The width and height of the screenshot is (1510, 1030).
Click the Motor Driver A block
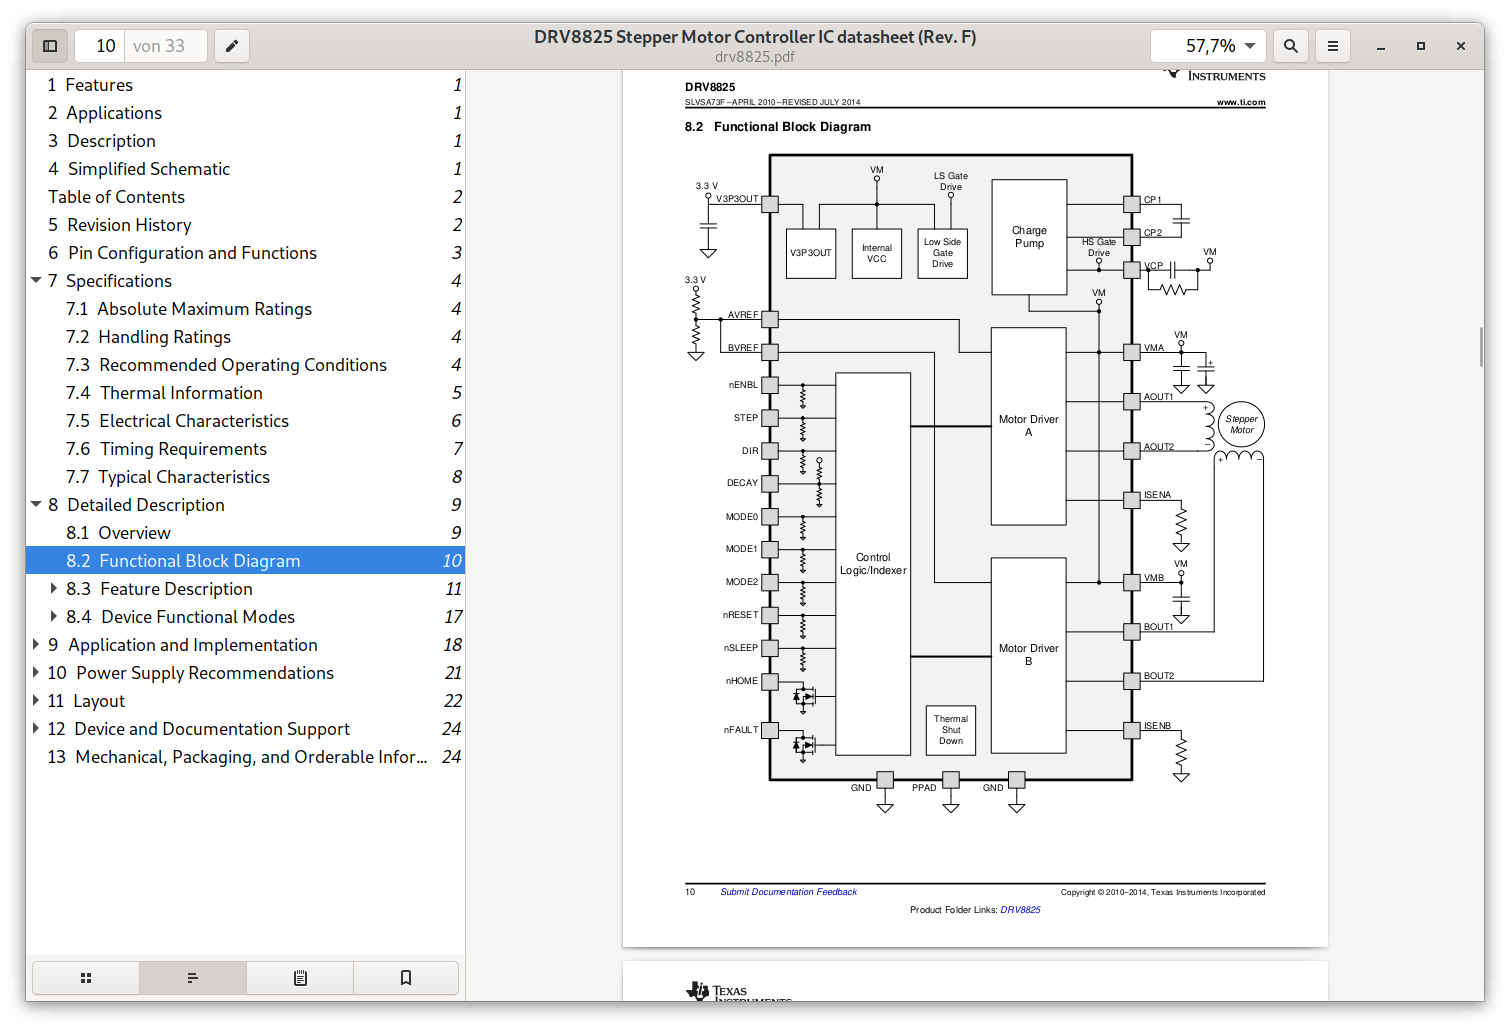[x=1028, y=426]
